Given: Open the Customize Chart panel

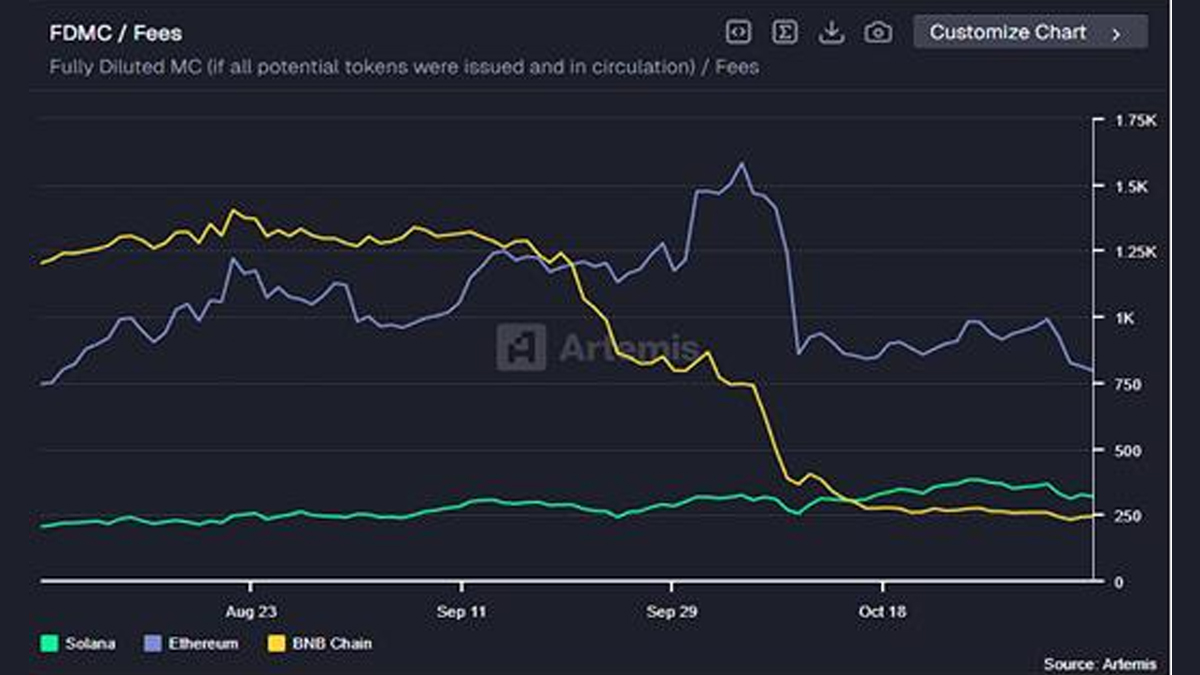Looking at the screenshot, I should pyautogui.click(x=1008, y=32).
